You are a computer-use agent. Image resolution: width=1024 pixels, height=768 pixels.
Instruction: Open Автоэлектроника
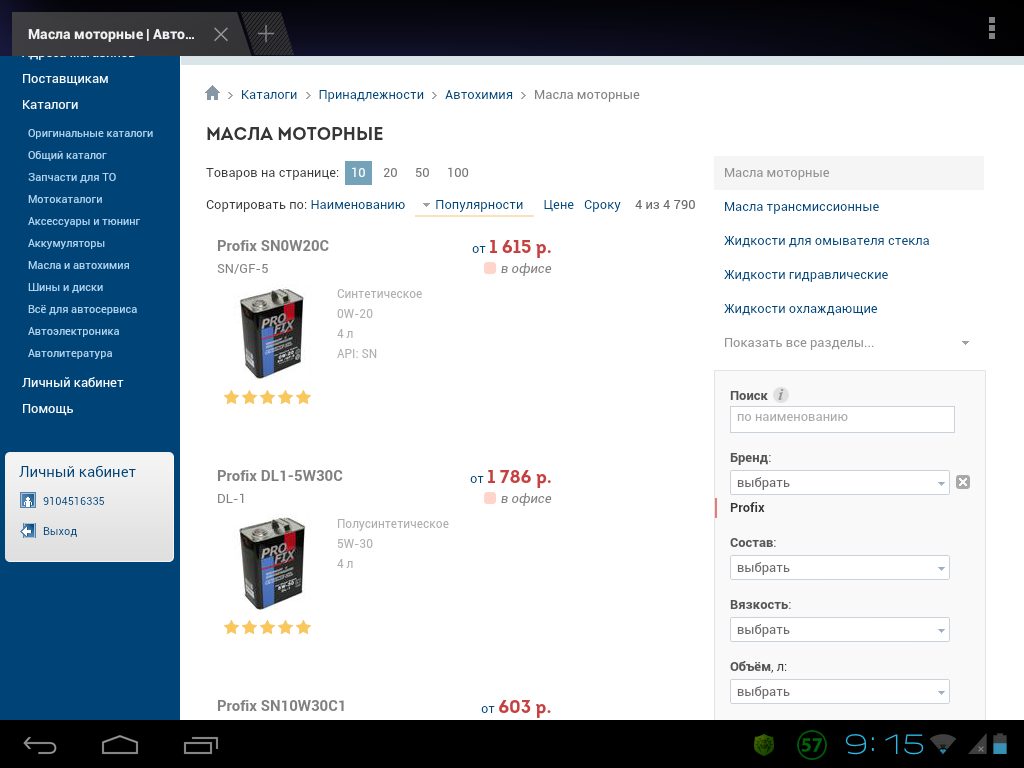pyautogui.click(x=73, y=331)
